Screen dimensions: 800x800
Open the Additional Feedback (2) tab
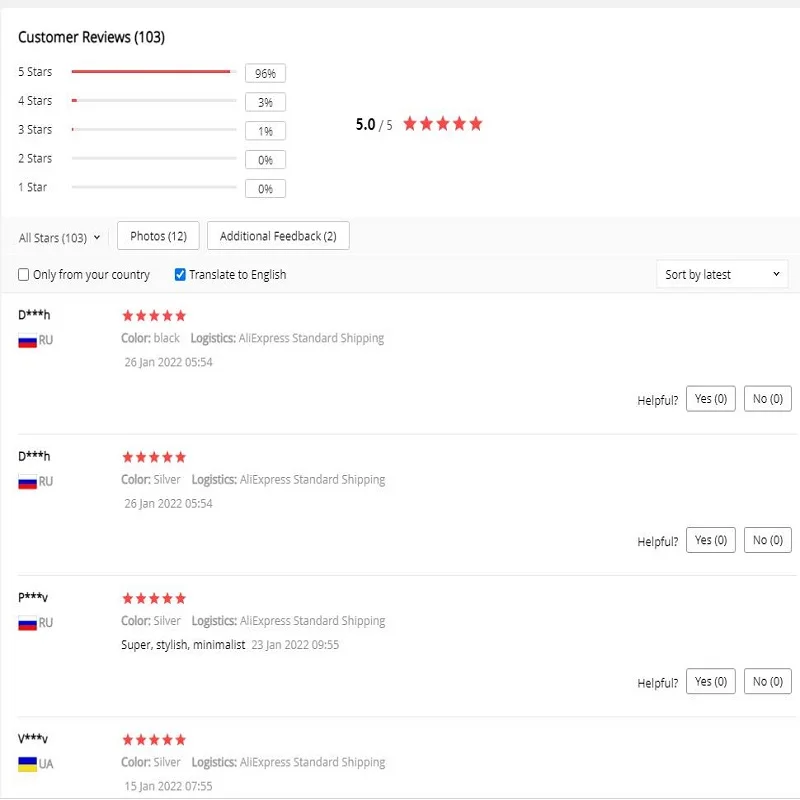coord(278,236)
